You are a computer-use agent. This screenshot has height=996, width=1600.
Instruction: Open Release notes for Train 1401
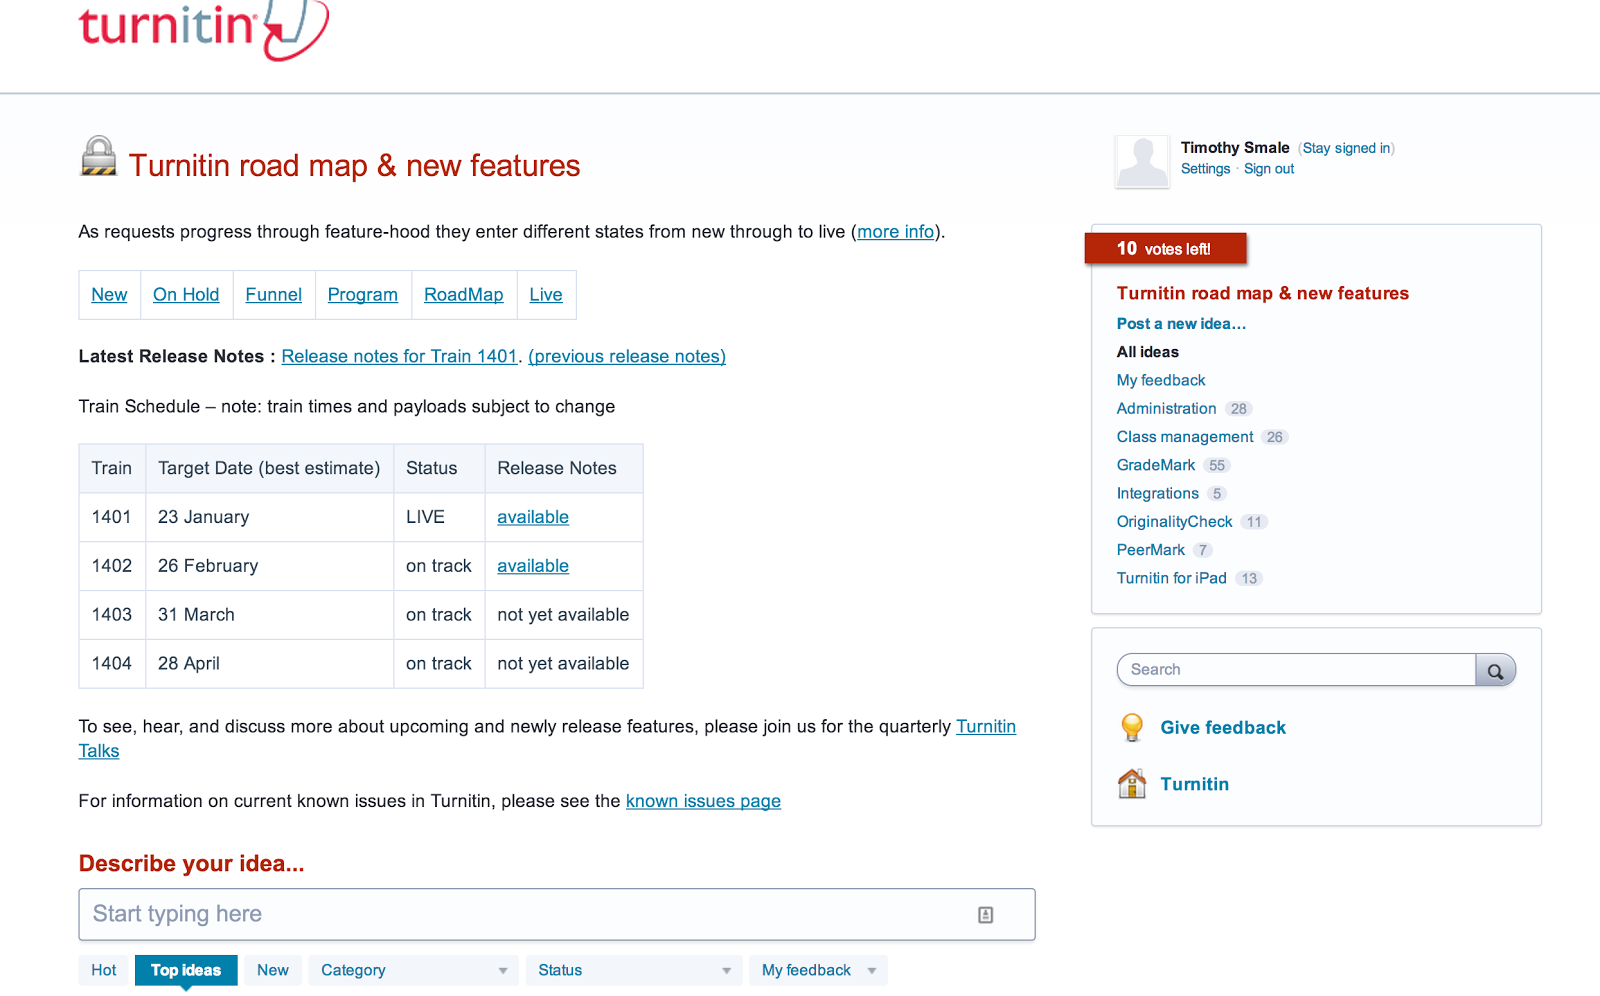(399, 357)
